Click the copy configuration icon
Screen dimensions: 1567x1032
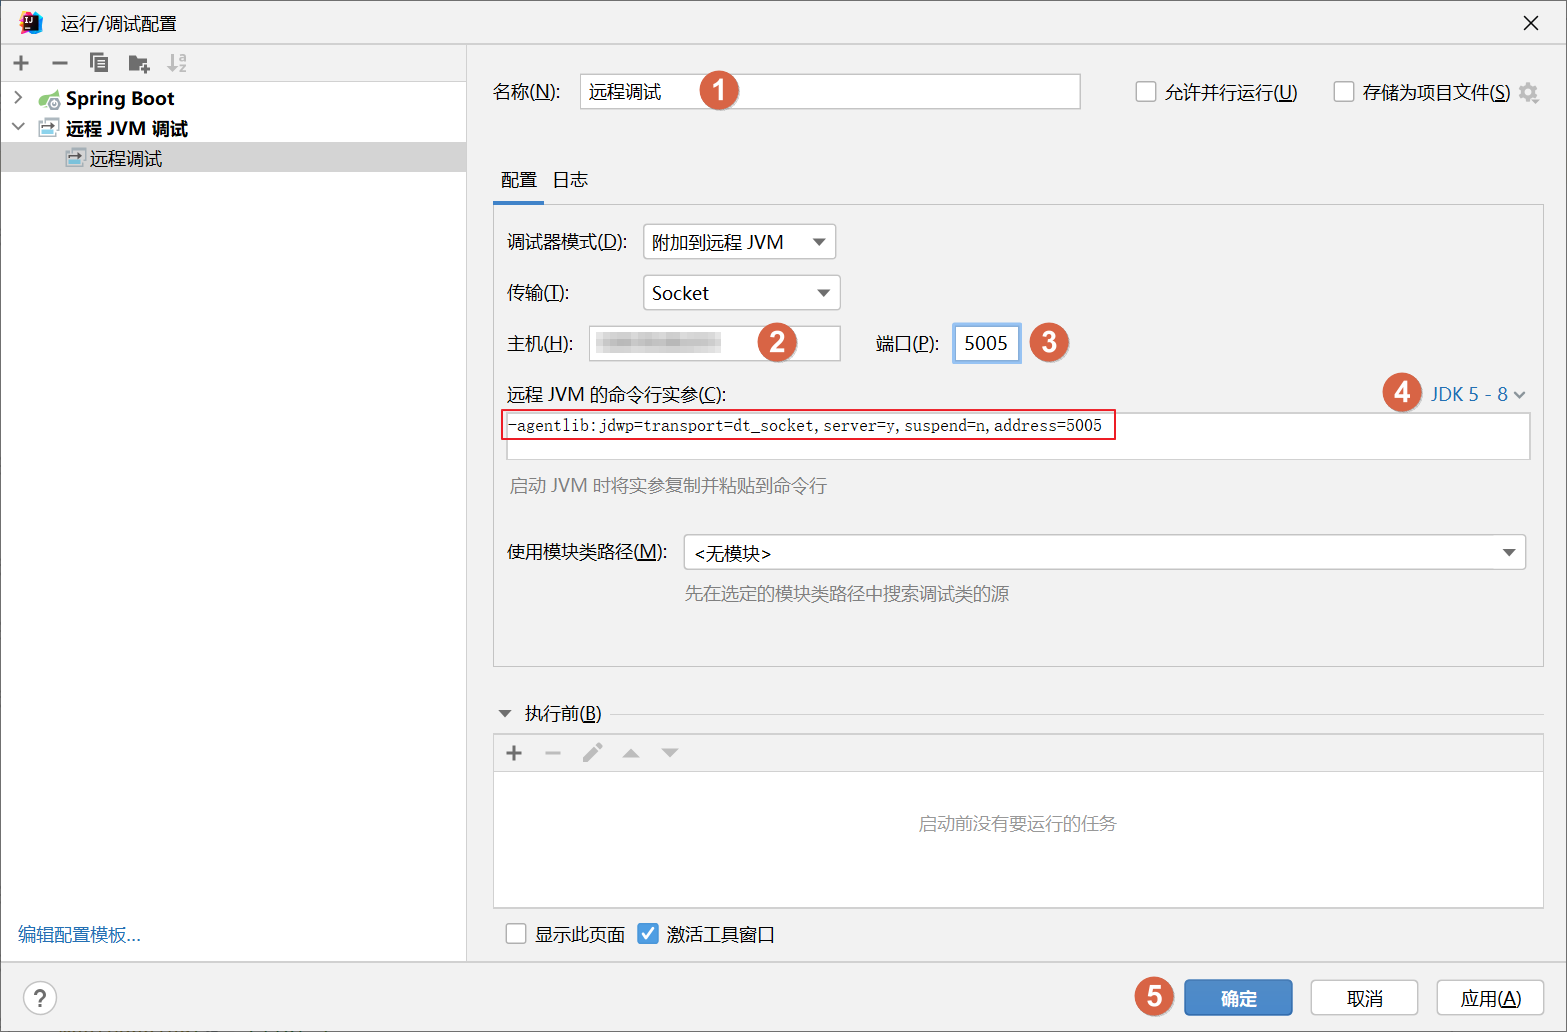[99, 63]
